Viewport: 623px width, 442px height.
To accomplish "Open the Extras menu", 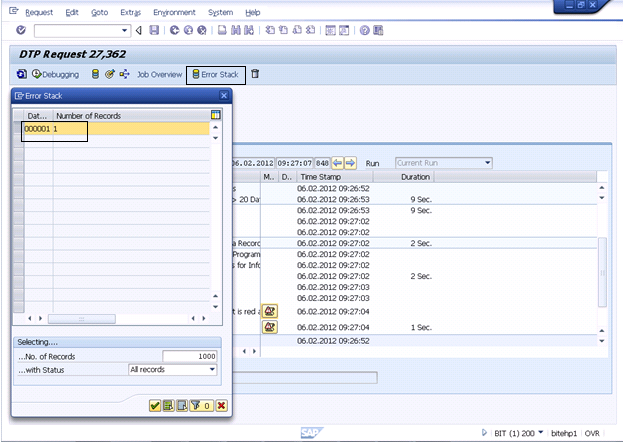I will 130,12.
